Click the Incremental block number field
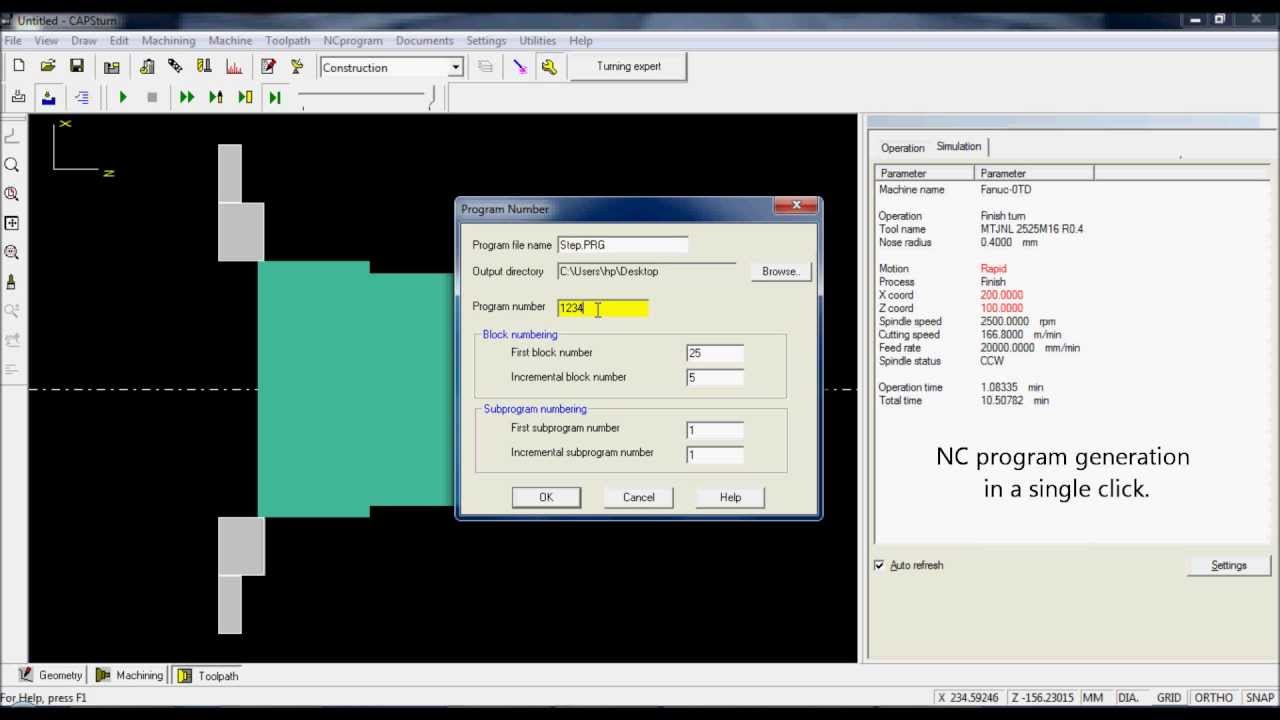1280x720 pixels. [715, 378]
